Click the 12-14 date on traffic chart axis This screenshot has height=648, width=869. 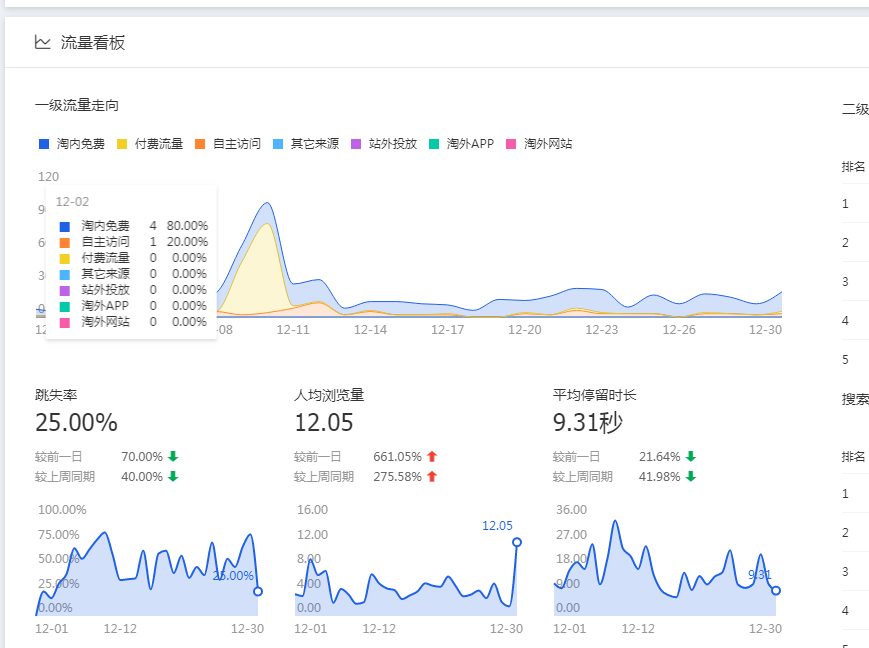click(370, 329)
